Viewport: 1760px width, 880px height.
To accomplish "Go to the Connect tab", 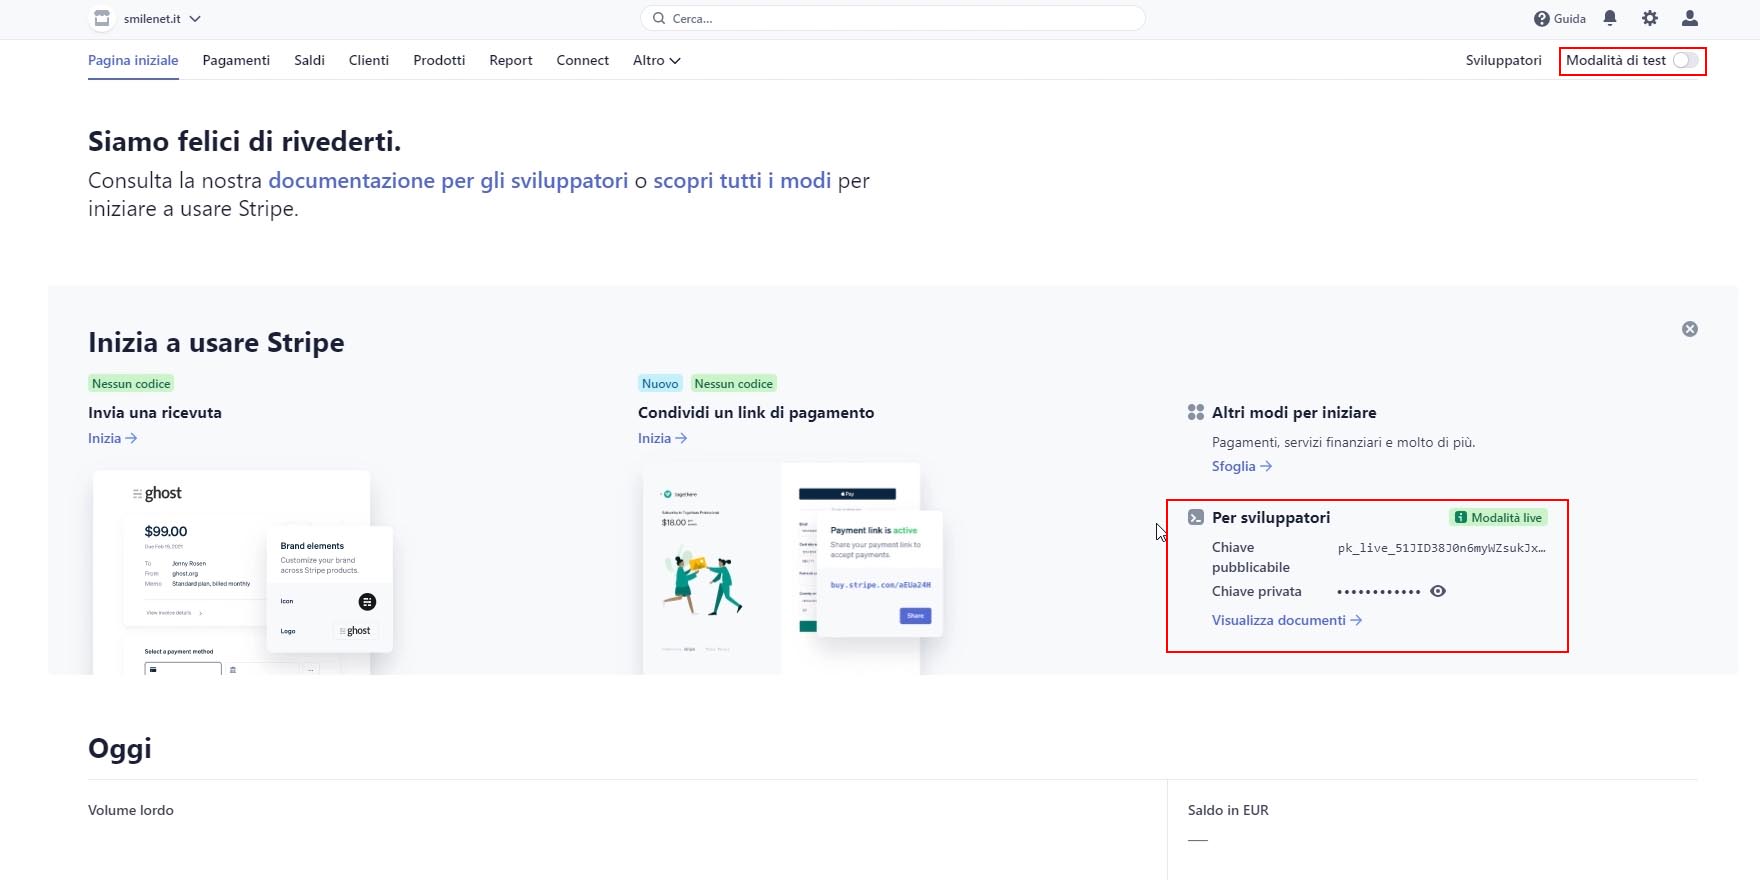I will (582, 60).
